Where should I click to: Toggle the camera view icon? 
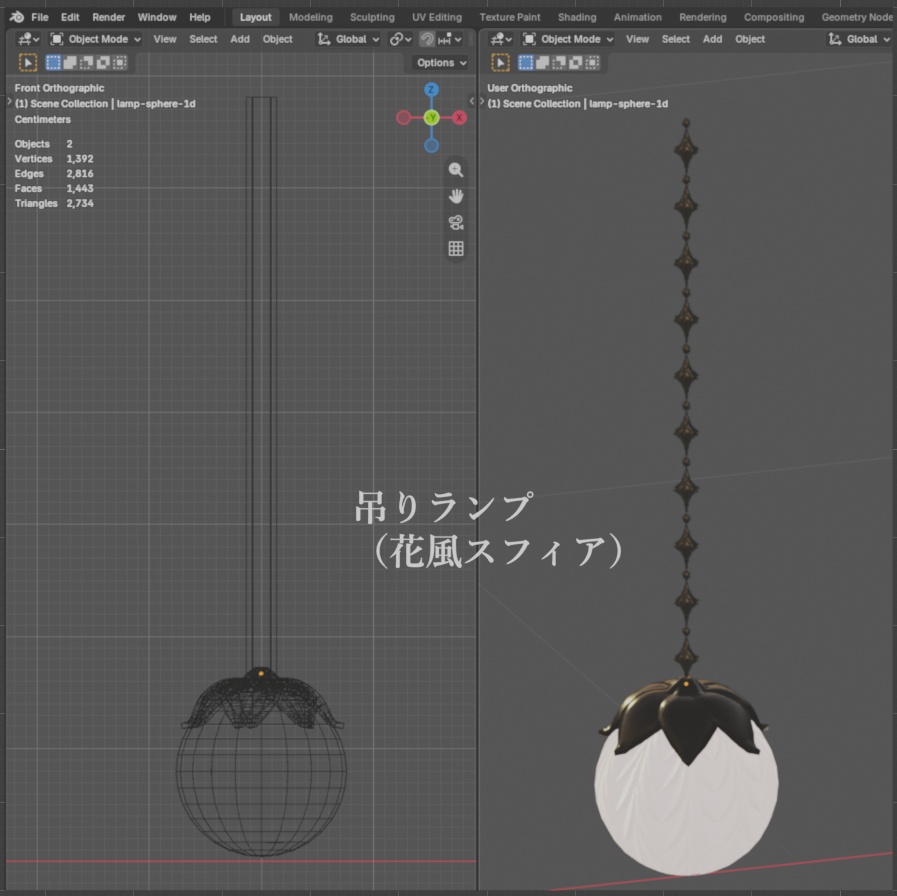pyautogui.click(x=456, y=223)
